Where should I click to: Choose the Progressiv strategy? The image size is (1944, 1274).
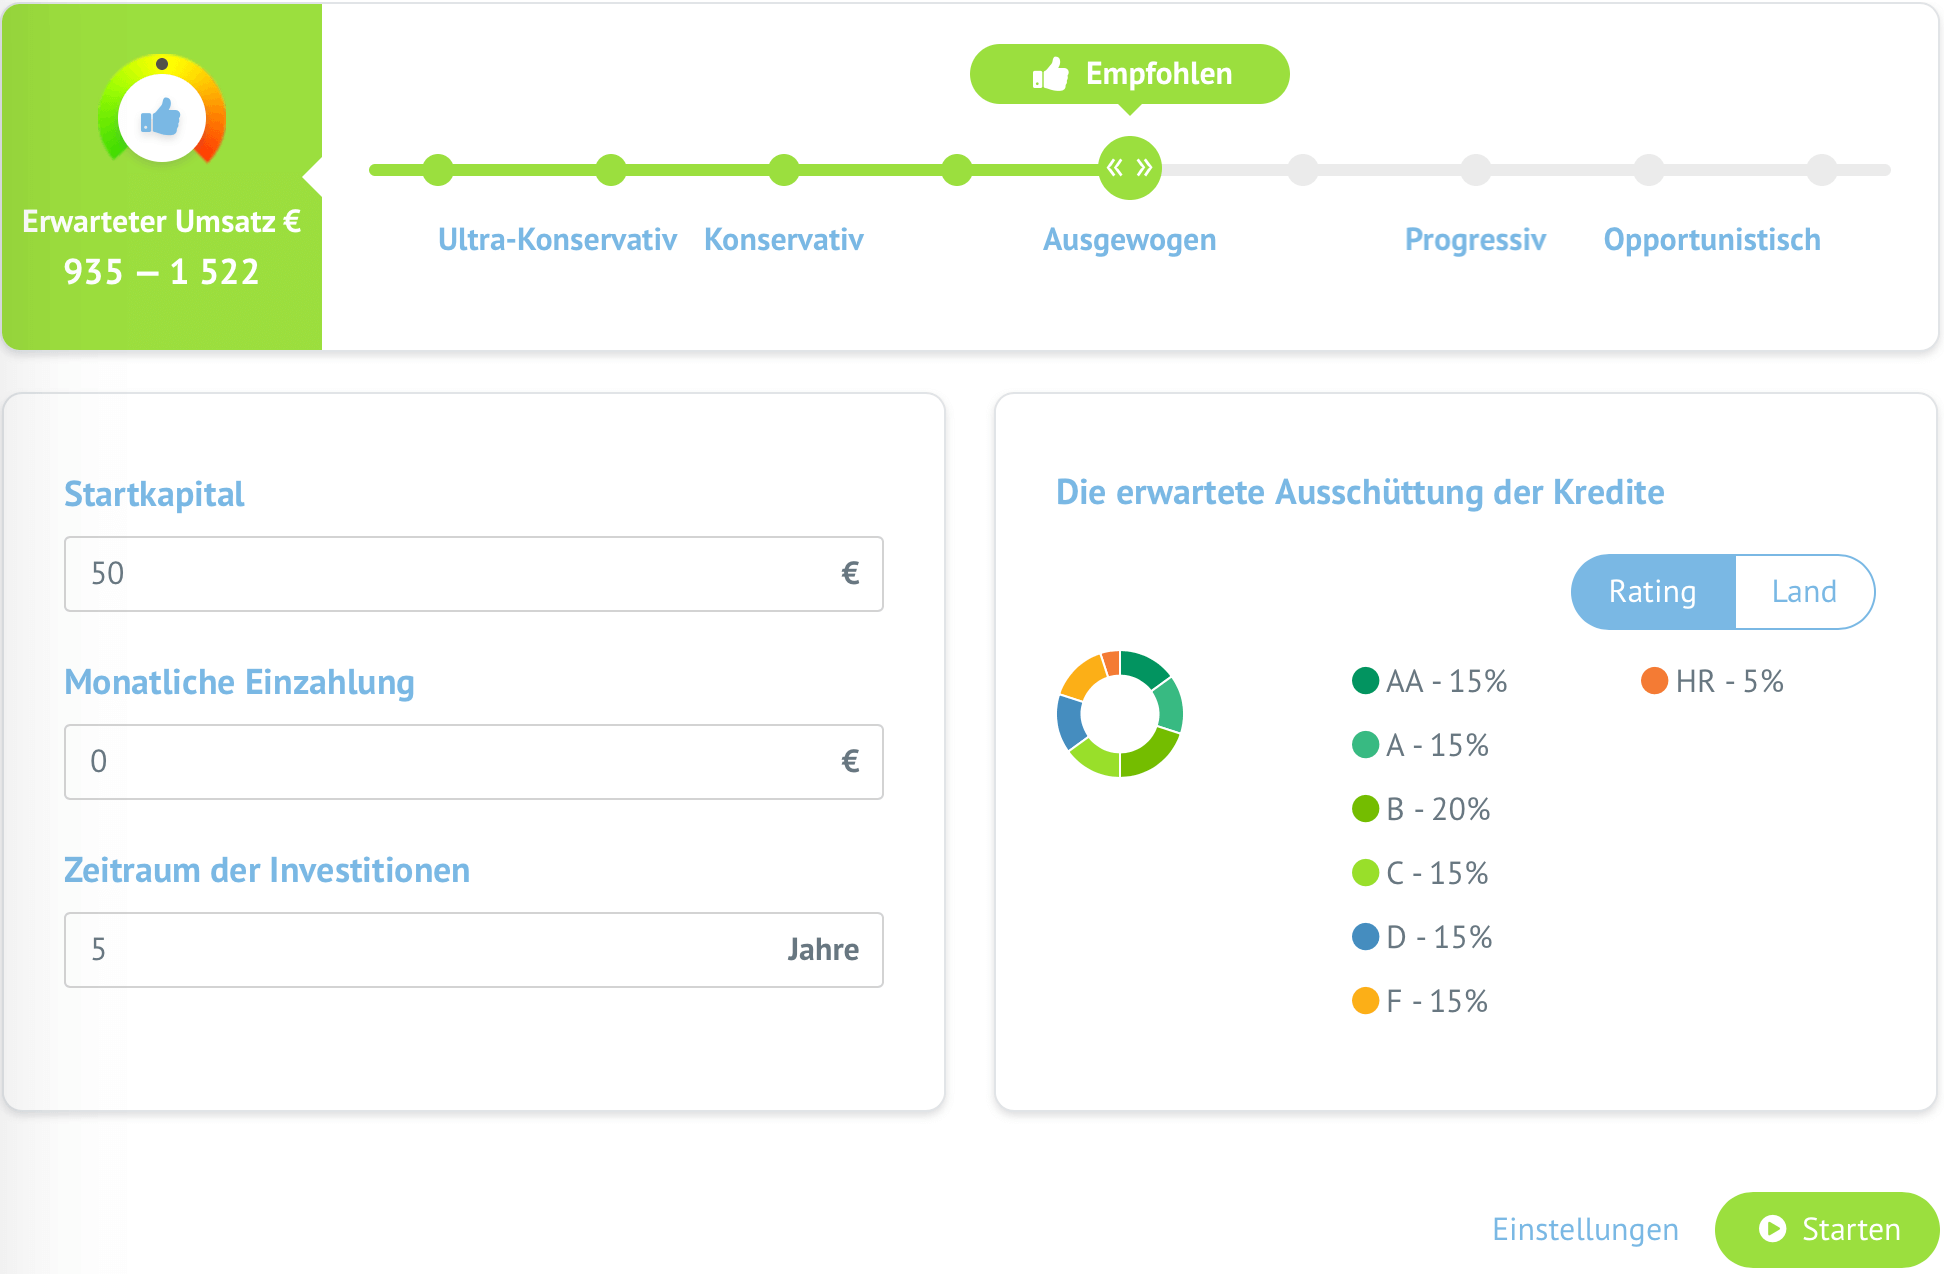[1475, 240]
